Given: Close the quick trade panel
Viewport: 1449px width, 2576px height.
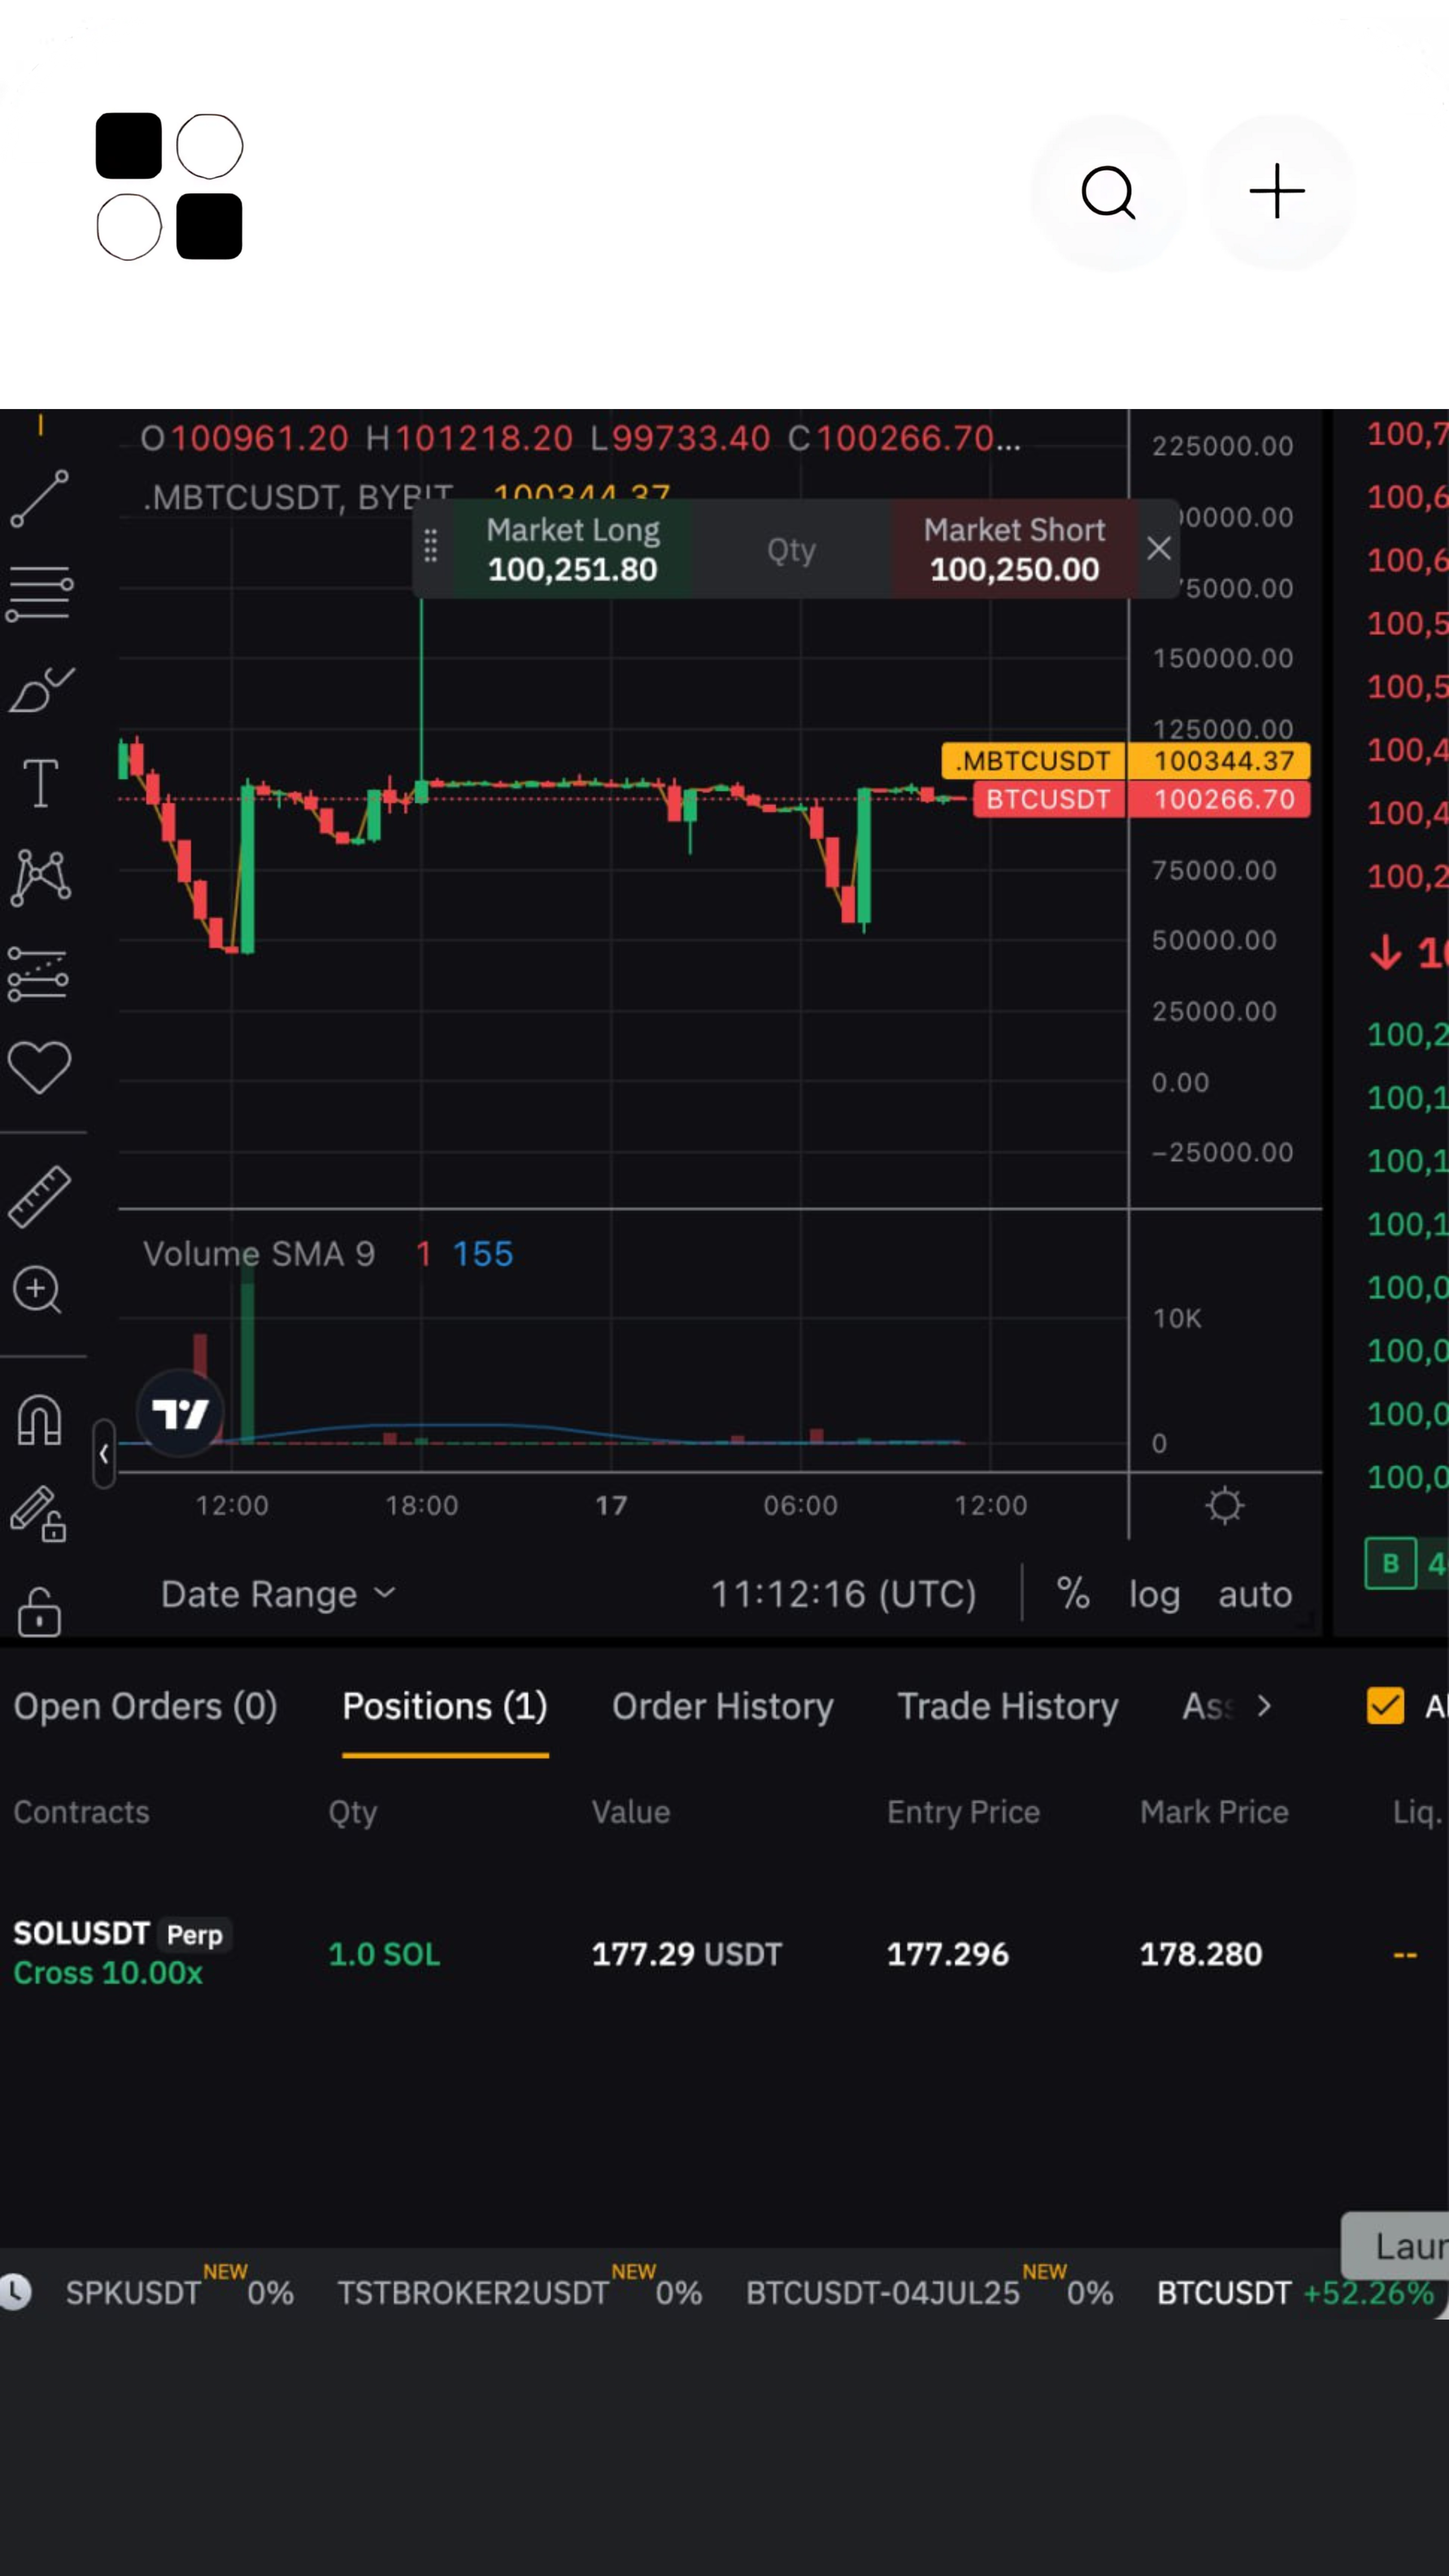Looking at the screenshot, I should (x=1158, y=548).
